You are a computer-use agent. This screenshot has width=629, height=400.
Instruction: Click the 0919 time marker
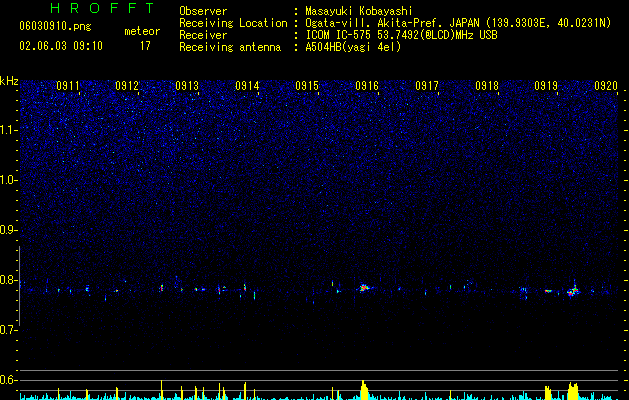[546, 86]
